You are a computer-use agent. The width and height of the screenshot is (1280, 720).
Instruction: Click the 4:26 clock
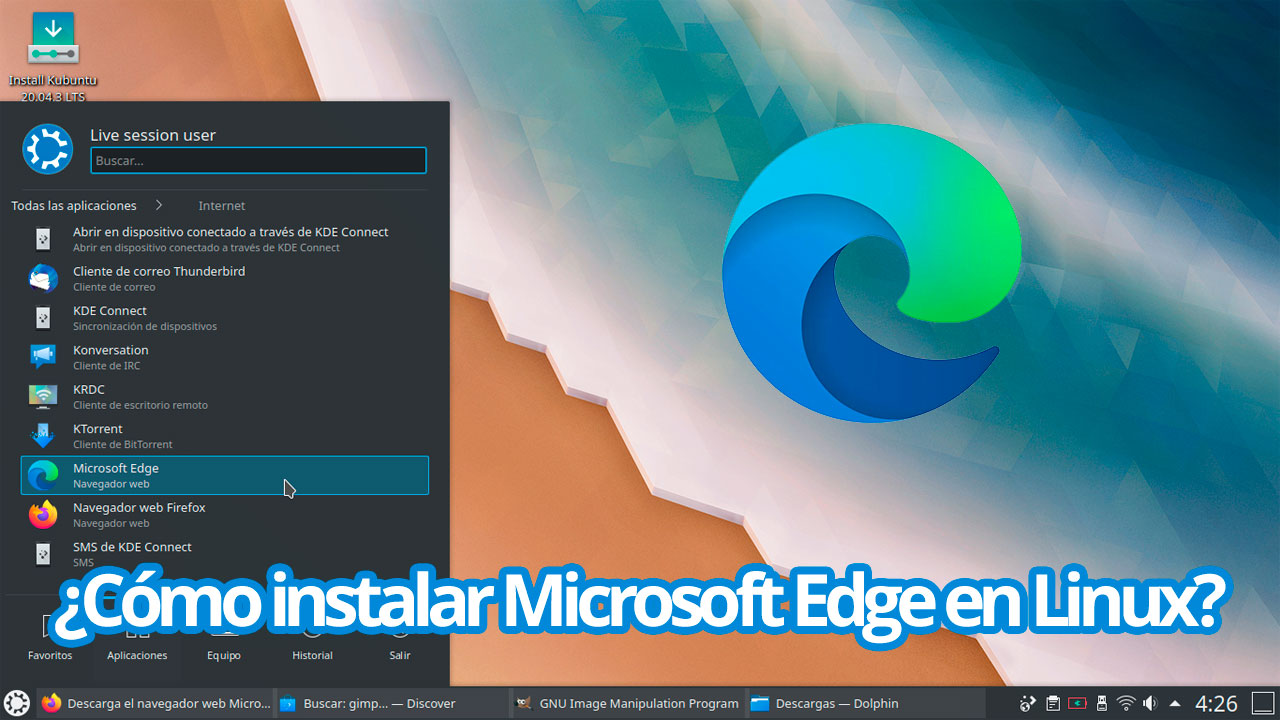1216,704
